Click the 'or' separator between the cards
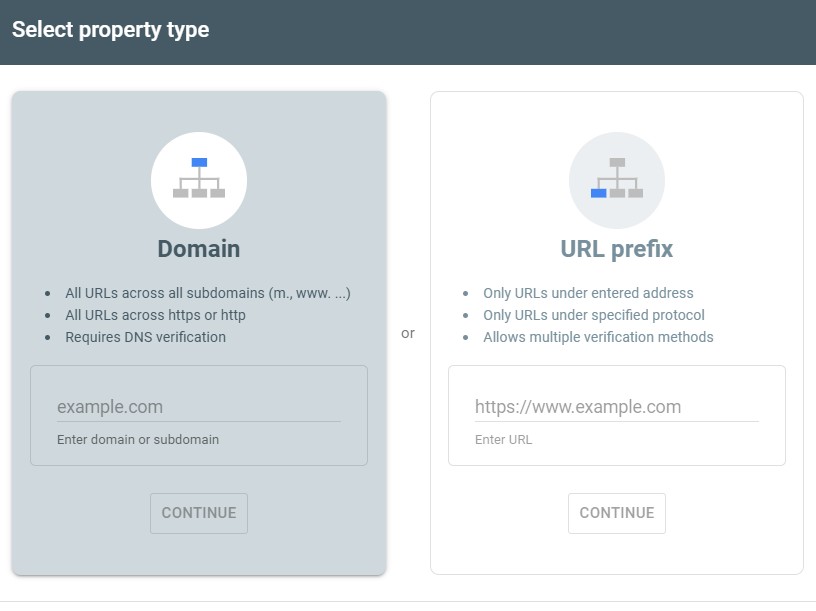The width and height of the screenshot is (816, 611). (408, 333)
